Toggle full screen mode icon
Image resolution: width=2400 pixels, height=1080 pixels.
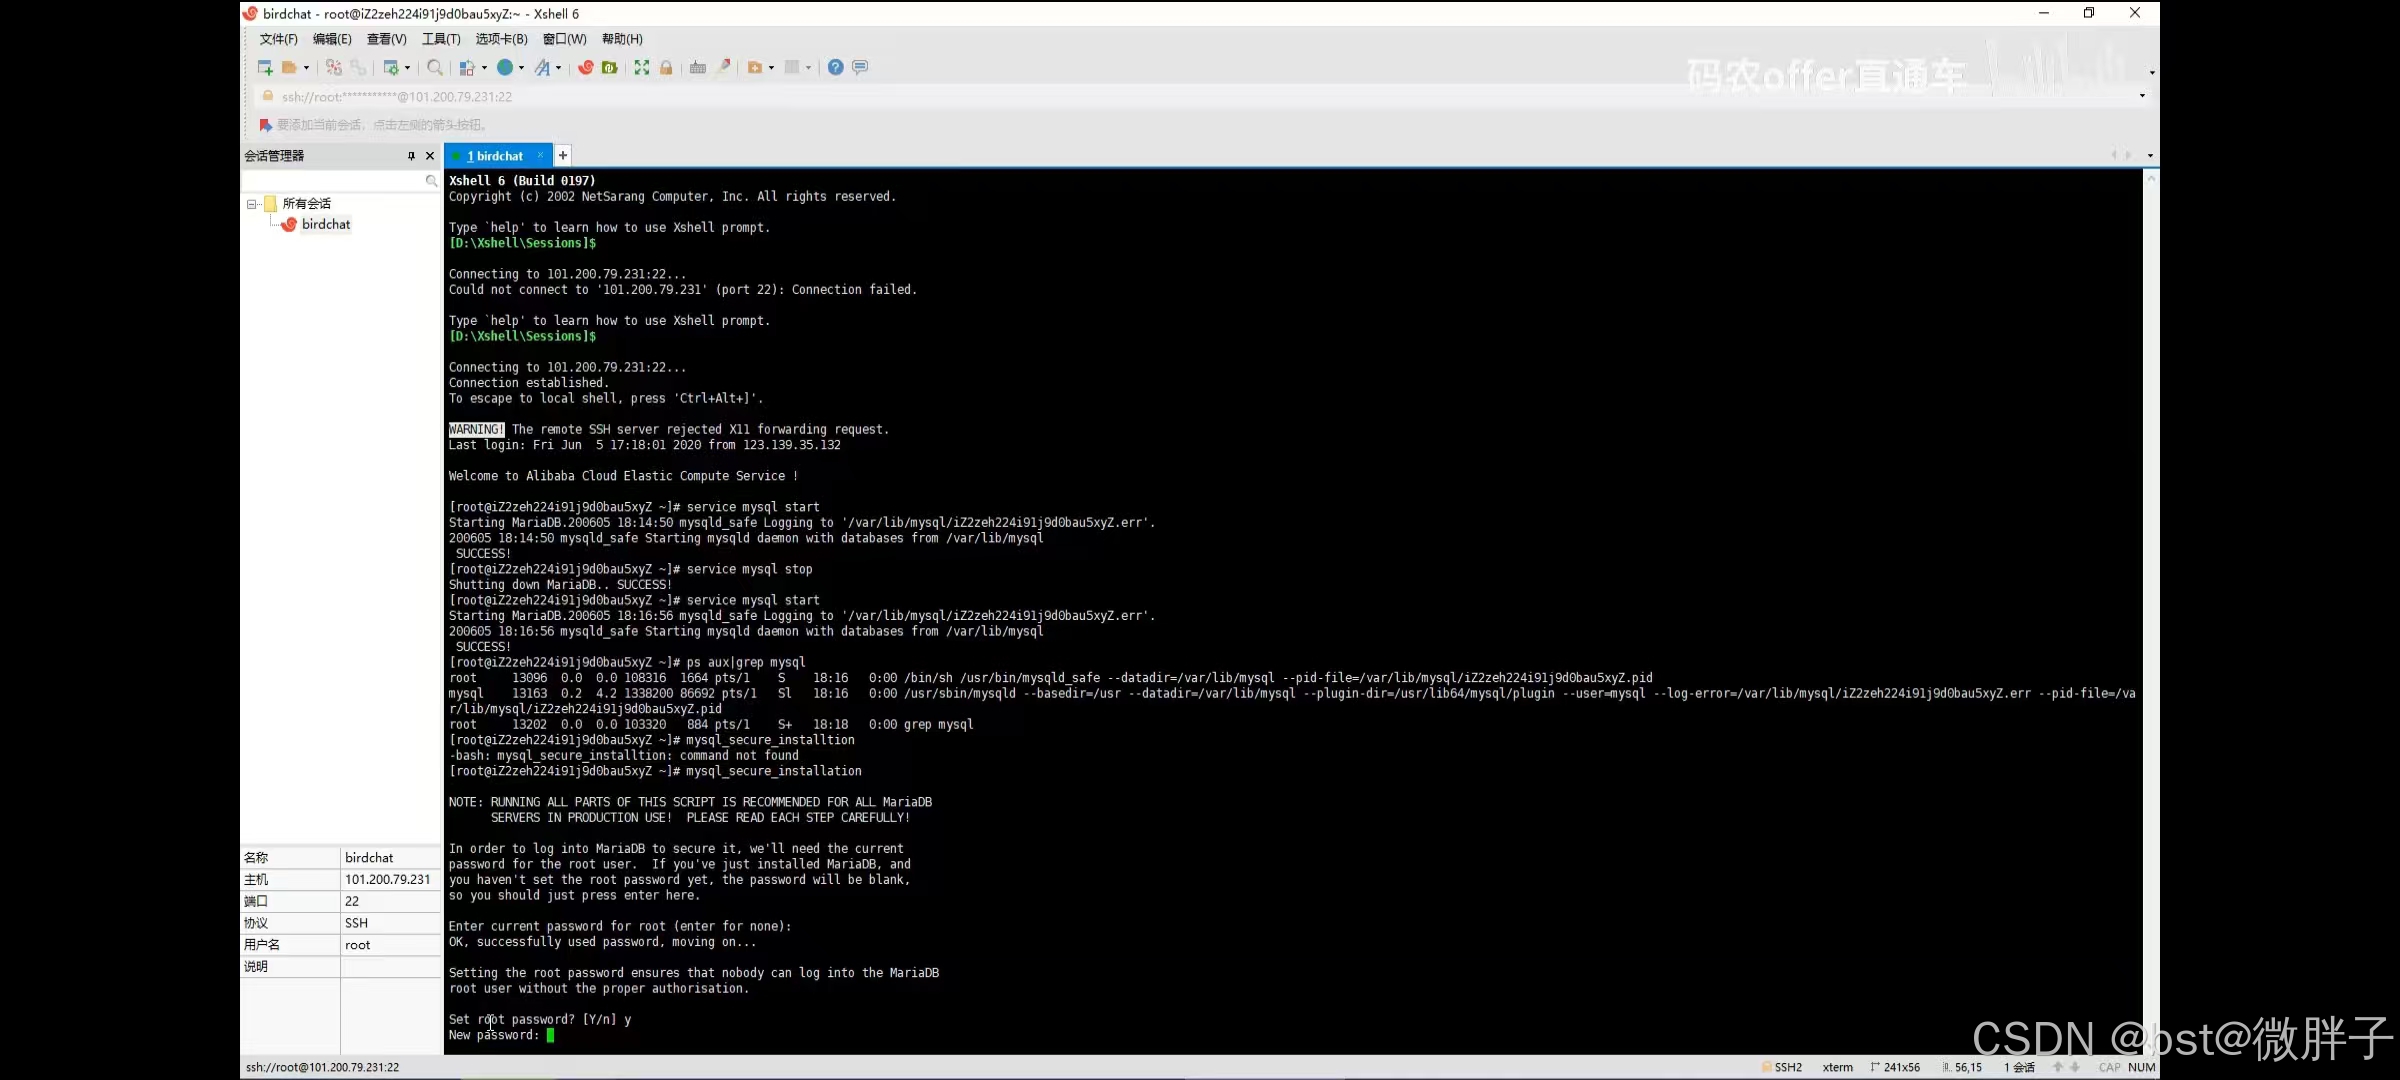(642, 67)
